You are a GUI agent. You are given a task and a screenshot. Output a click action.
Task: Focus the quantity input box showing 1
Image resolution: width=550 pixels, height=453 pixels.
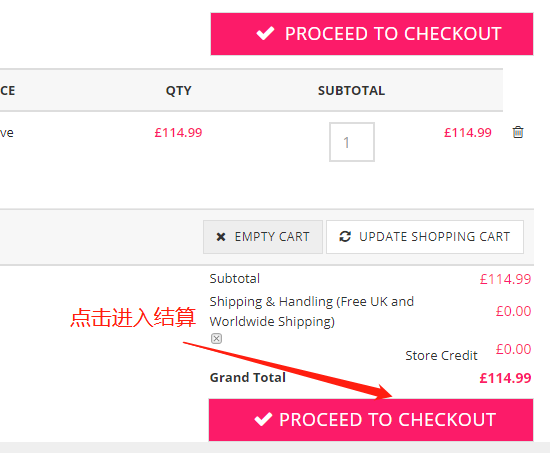click(x=352, y=142)
